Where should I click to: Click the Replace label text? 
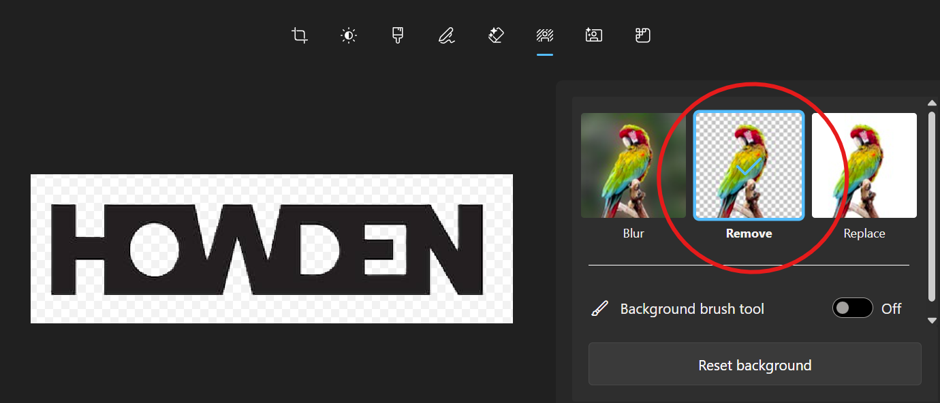(864, 234)
